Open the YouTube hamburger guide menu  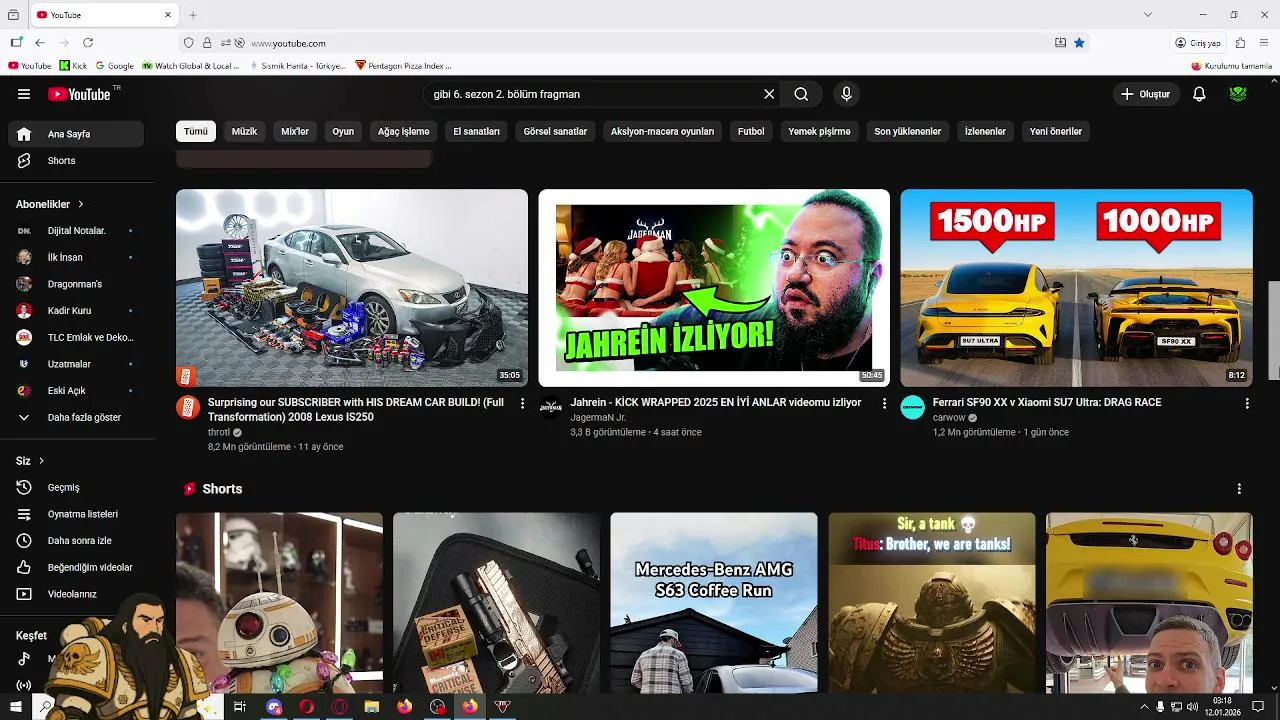(x=24, y=94)
